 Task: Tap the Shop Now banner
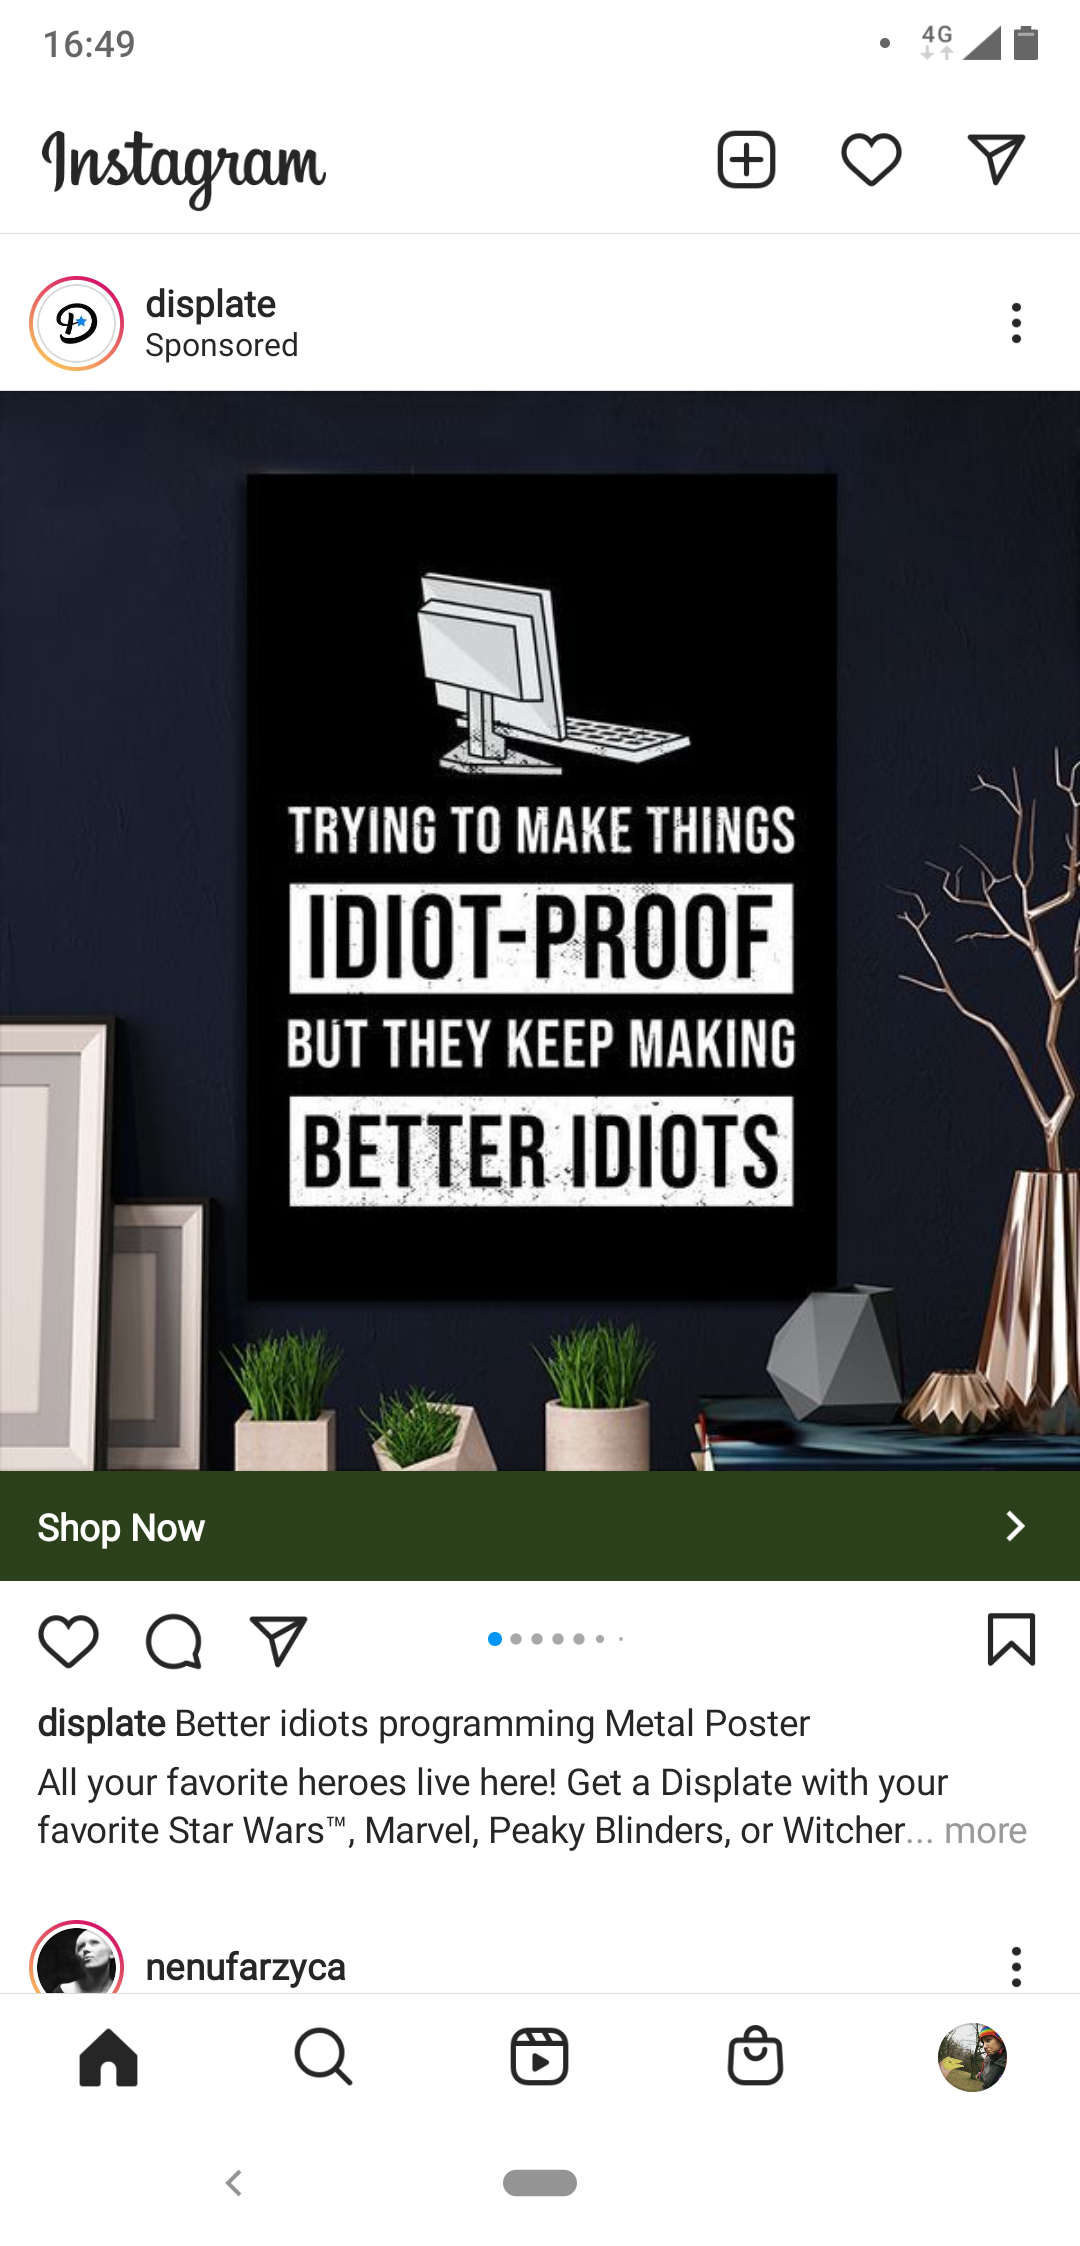(x=540, y=1526)
